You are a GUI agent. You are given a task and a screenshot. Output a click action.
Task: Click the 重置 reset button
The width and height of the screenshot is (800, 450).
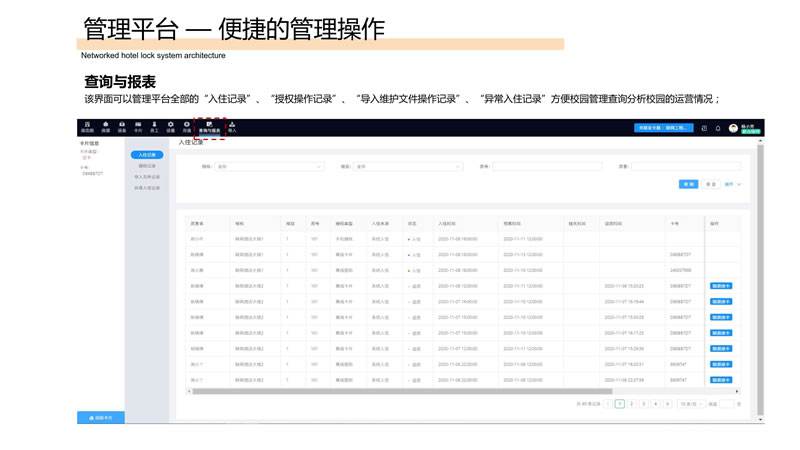711,184
